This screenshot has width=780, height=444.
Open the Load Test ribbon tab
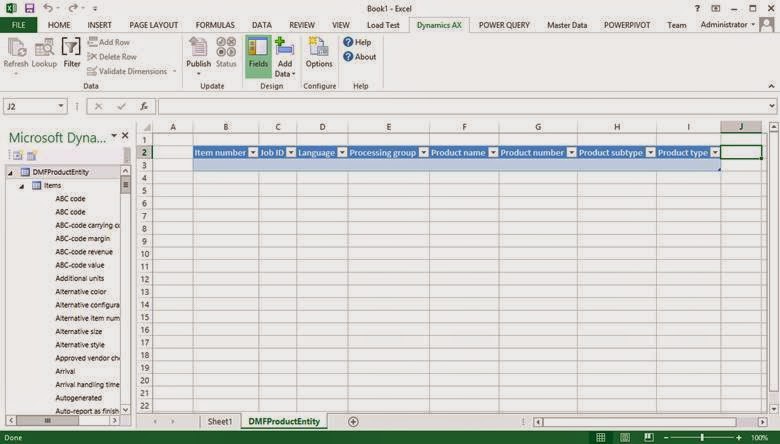383,25
